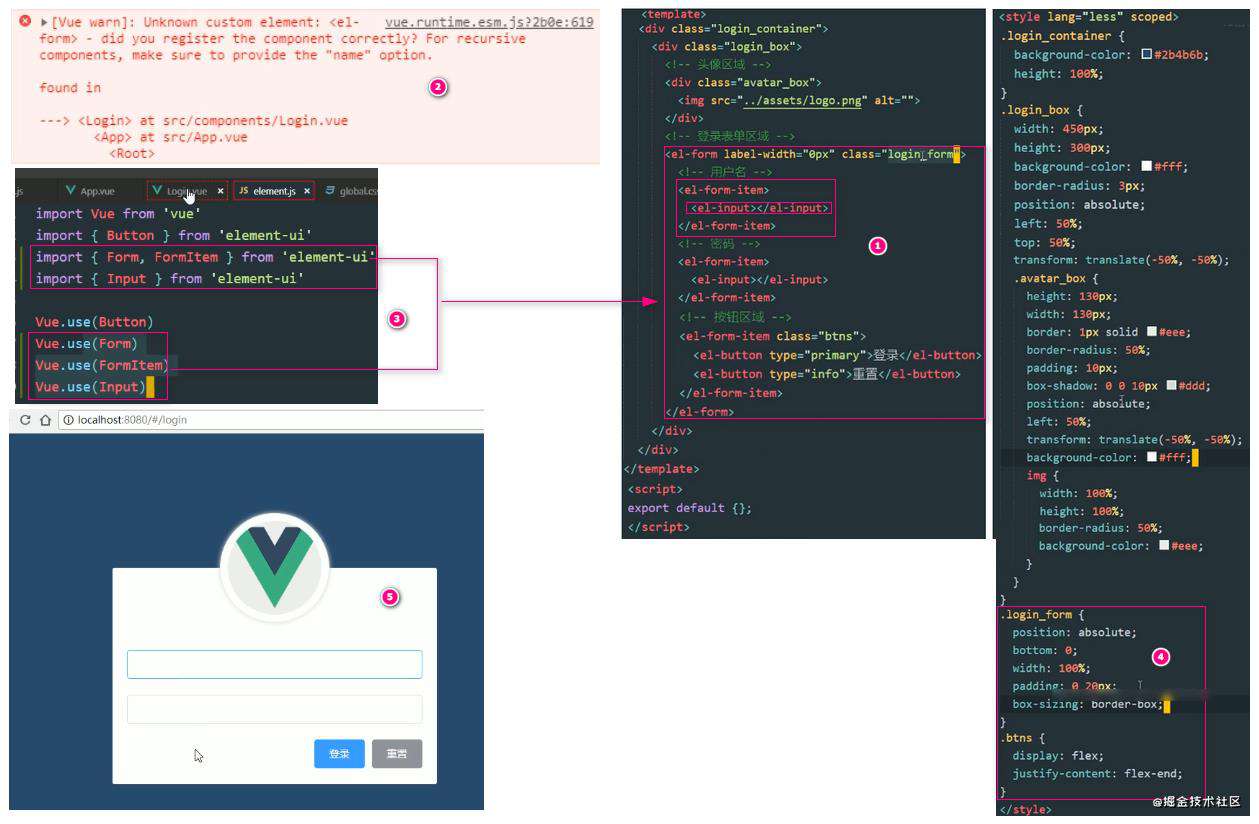
Task: Switch to the App.vue editor tab
Action: [x=90, y=191]
